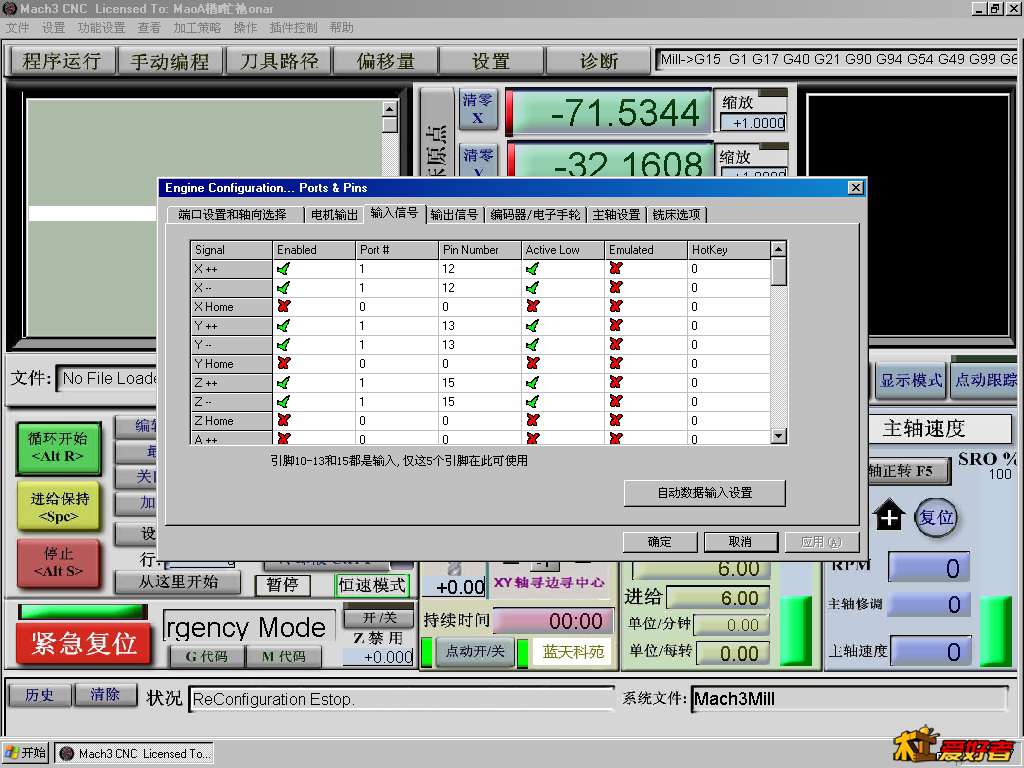Screen dimensions: 1024x768
Task: Toggle Emulated mark for Z Home signal
Action: pos(615,421)
